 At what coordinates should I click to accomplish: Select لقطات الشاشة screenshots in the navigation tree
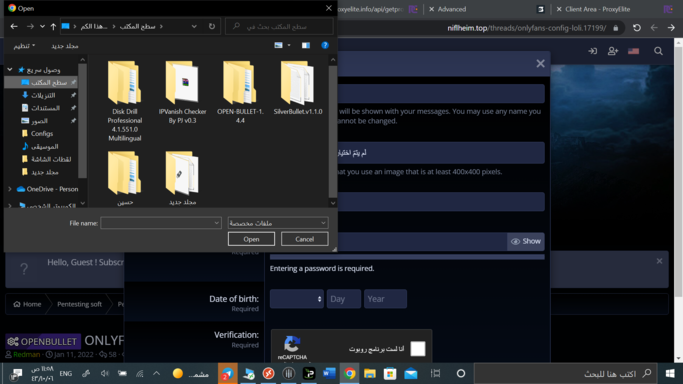[51, 159]
